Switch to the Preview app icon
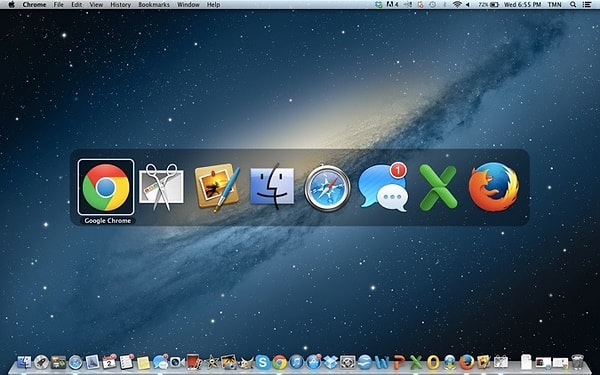 point(217,188)
